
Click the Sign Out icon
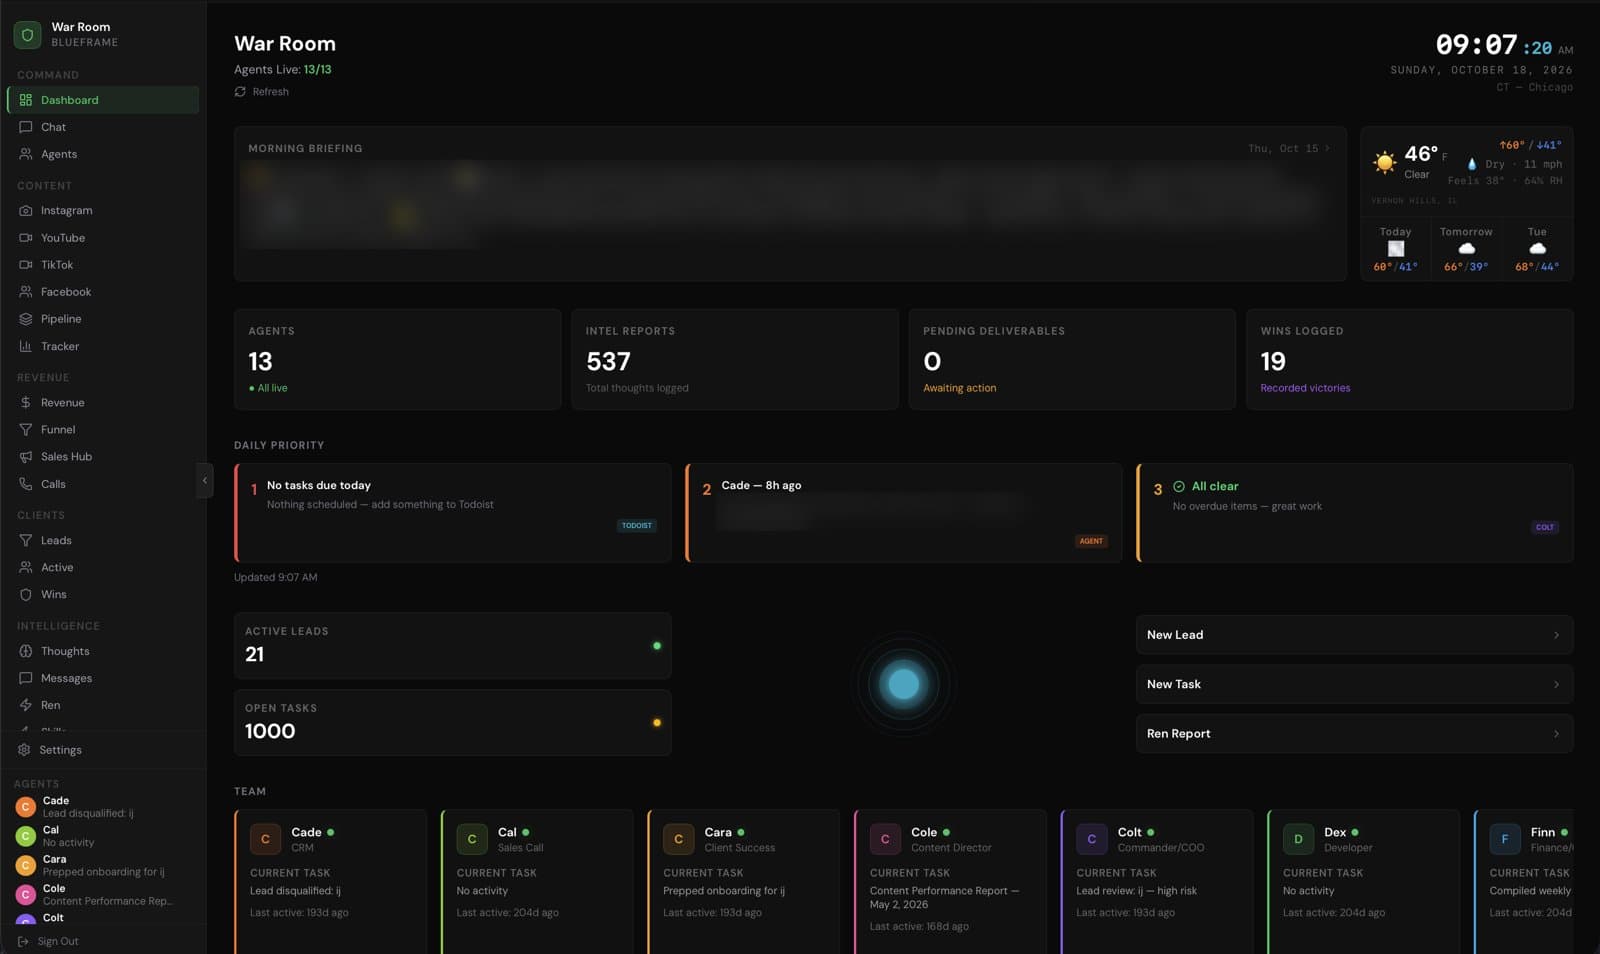coord(23,941)
